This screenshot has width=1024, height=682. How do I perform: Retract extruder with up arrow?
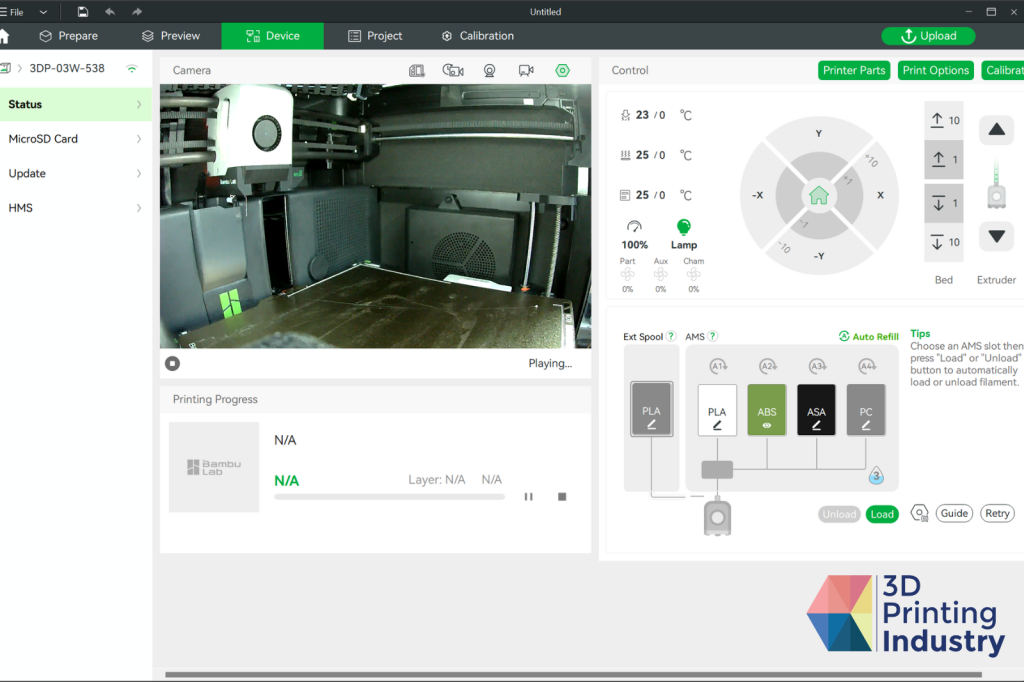click(996, 128)
